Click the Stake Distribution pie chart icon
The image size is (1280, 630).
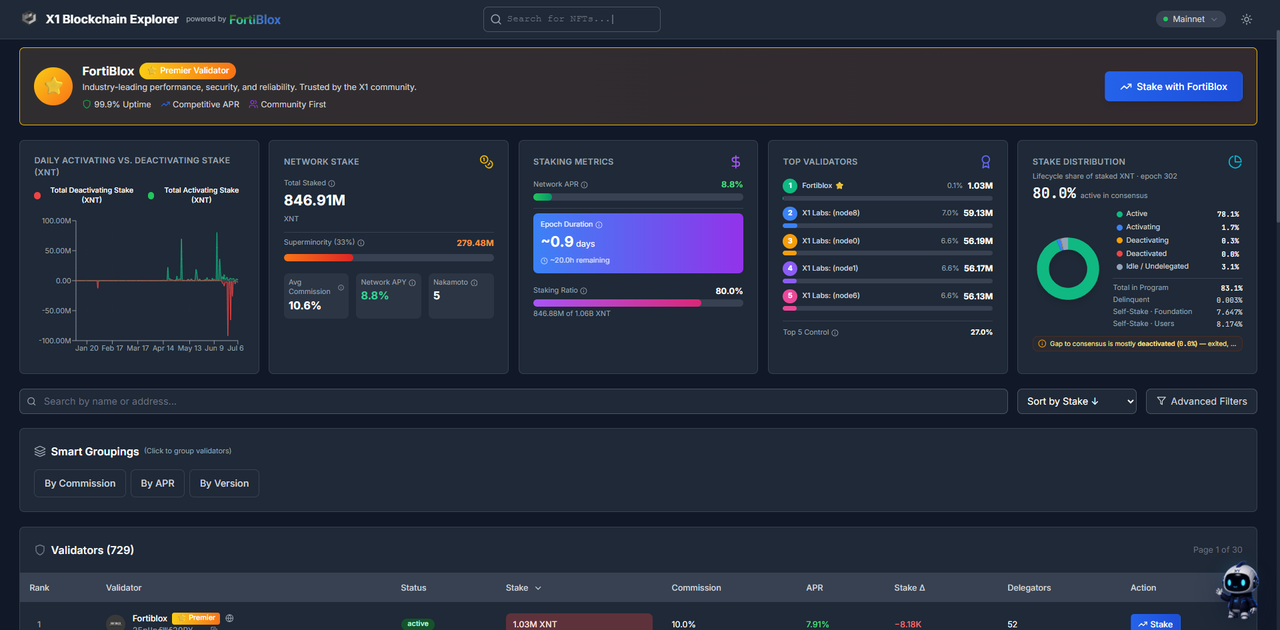tap(1235, 161)
